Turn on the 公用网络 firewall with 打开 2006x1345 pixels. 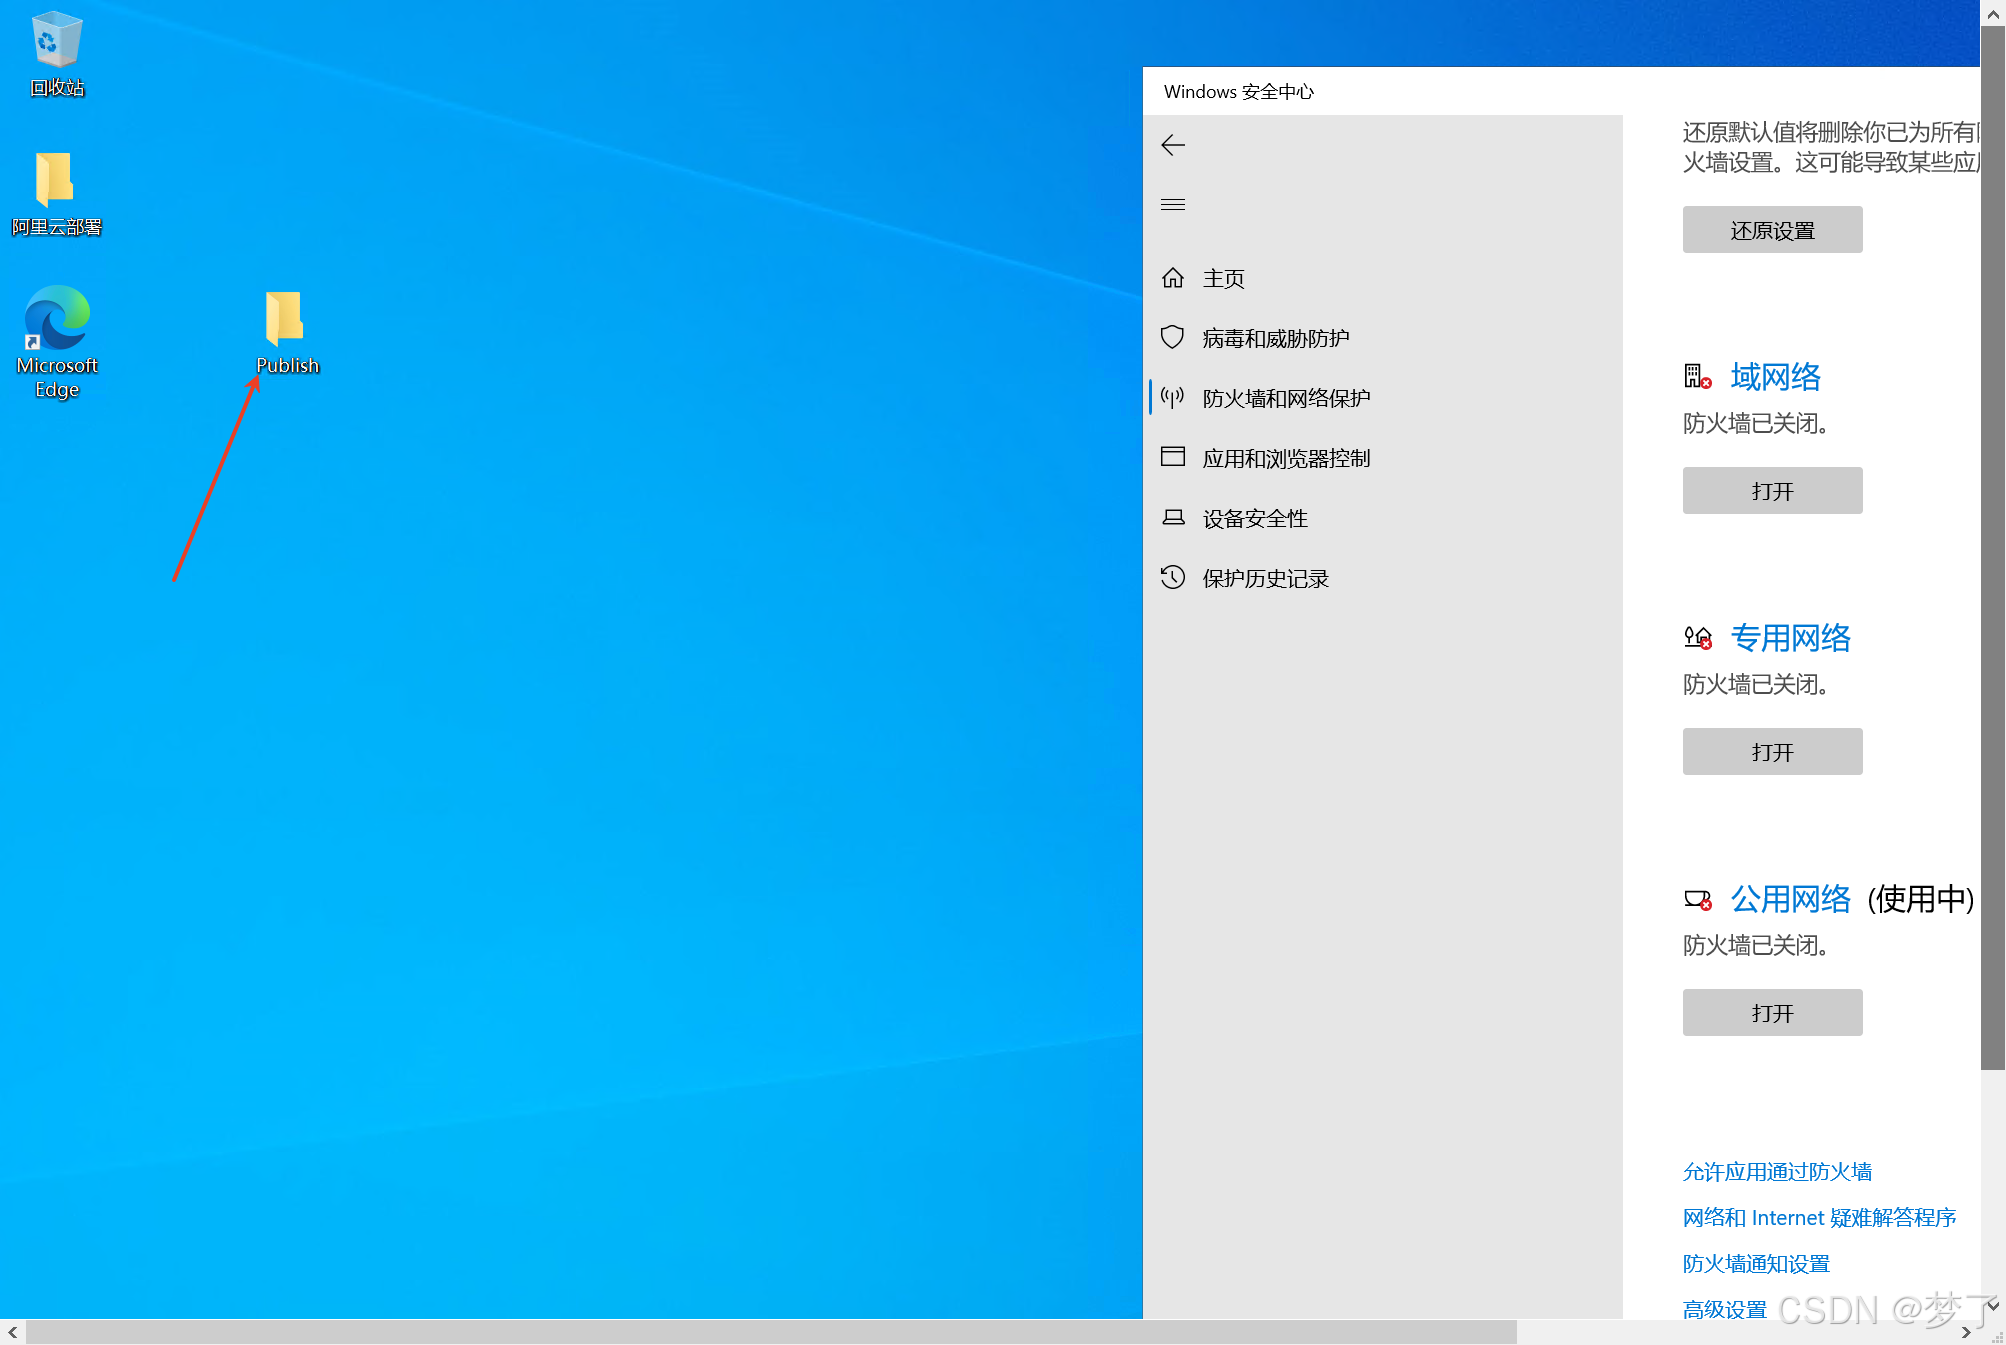tap(1771, 1013)
